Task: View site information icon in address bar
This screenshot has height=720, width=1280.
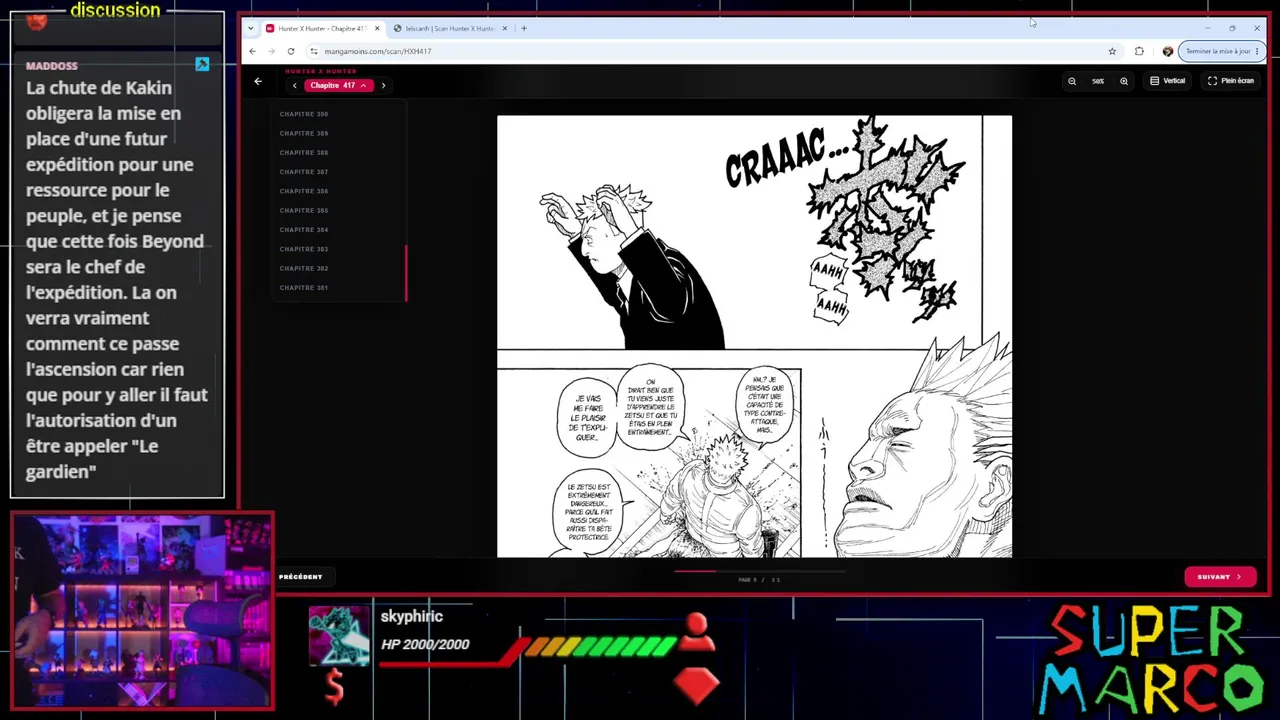Action: [313, 51]
